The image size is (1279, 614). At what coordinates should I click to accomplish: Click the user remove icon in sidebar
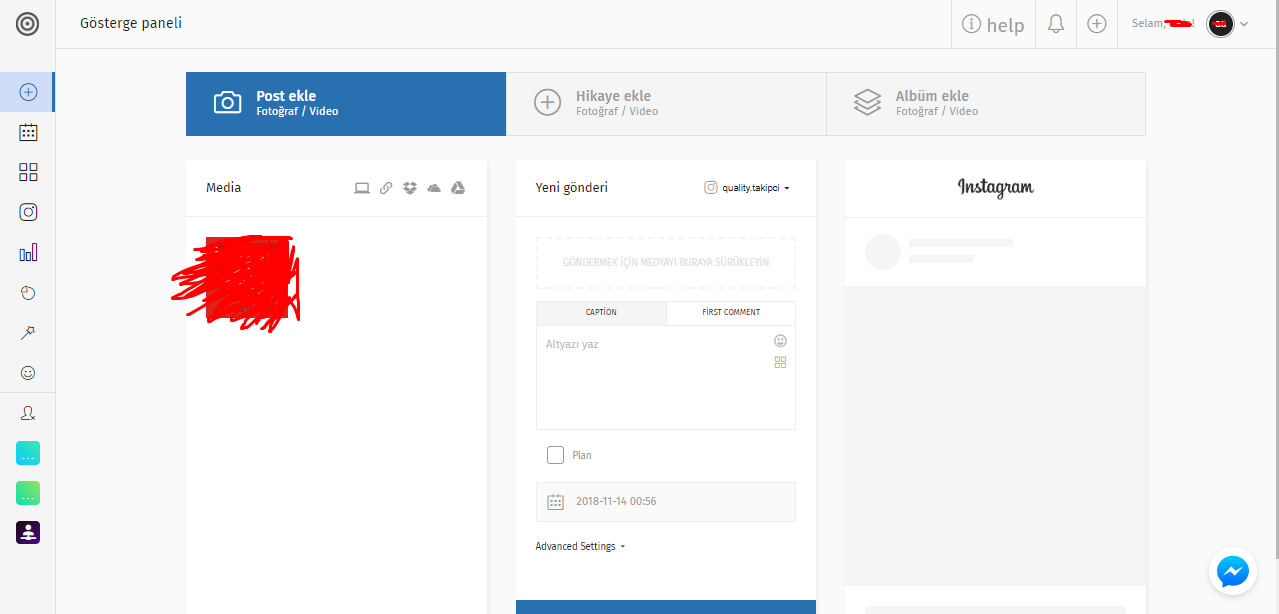[x=28, y=412]
